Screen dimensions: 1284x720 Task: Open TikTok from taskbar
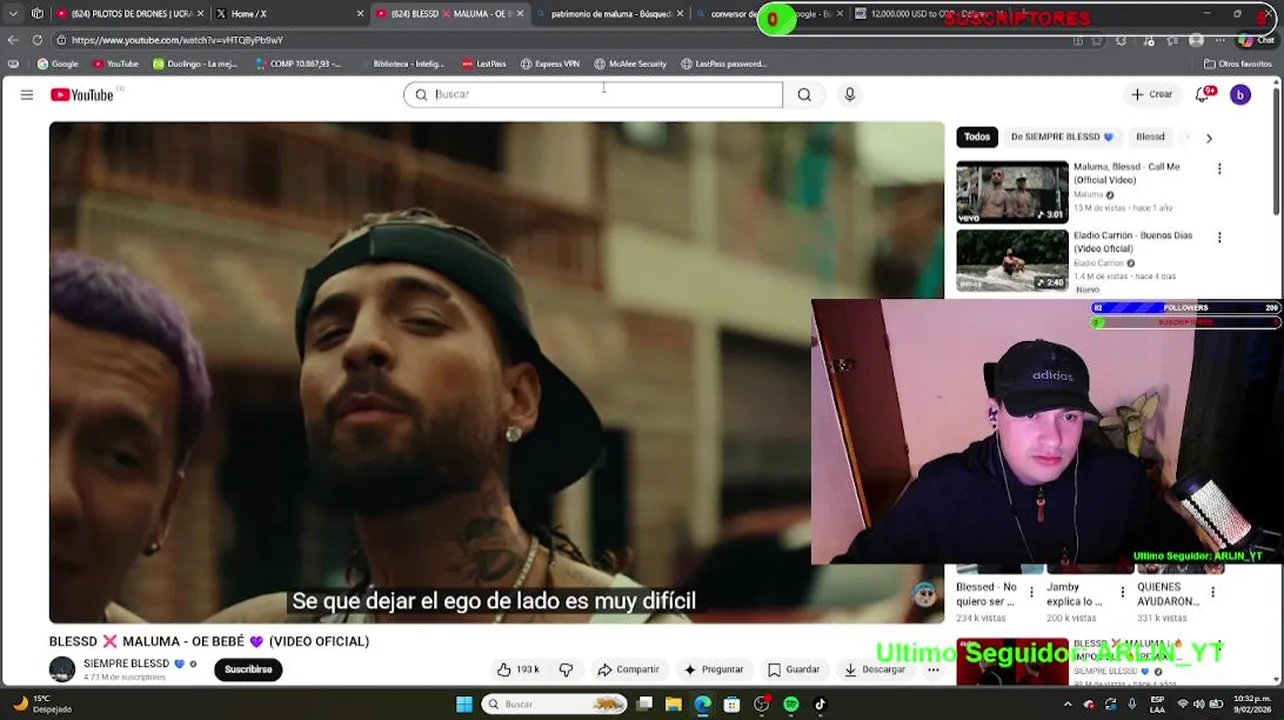[820, 704]
